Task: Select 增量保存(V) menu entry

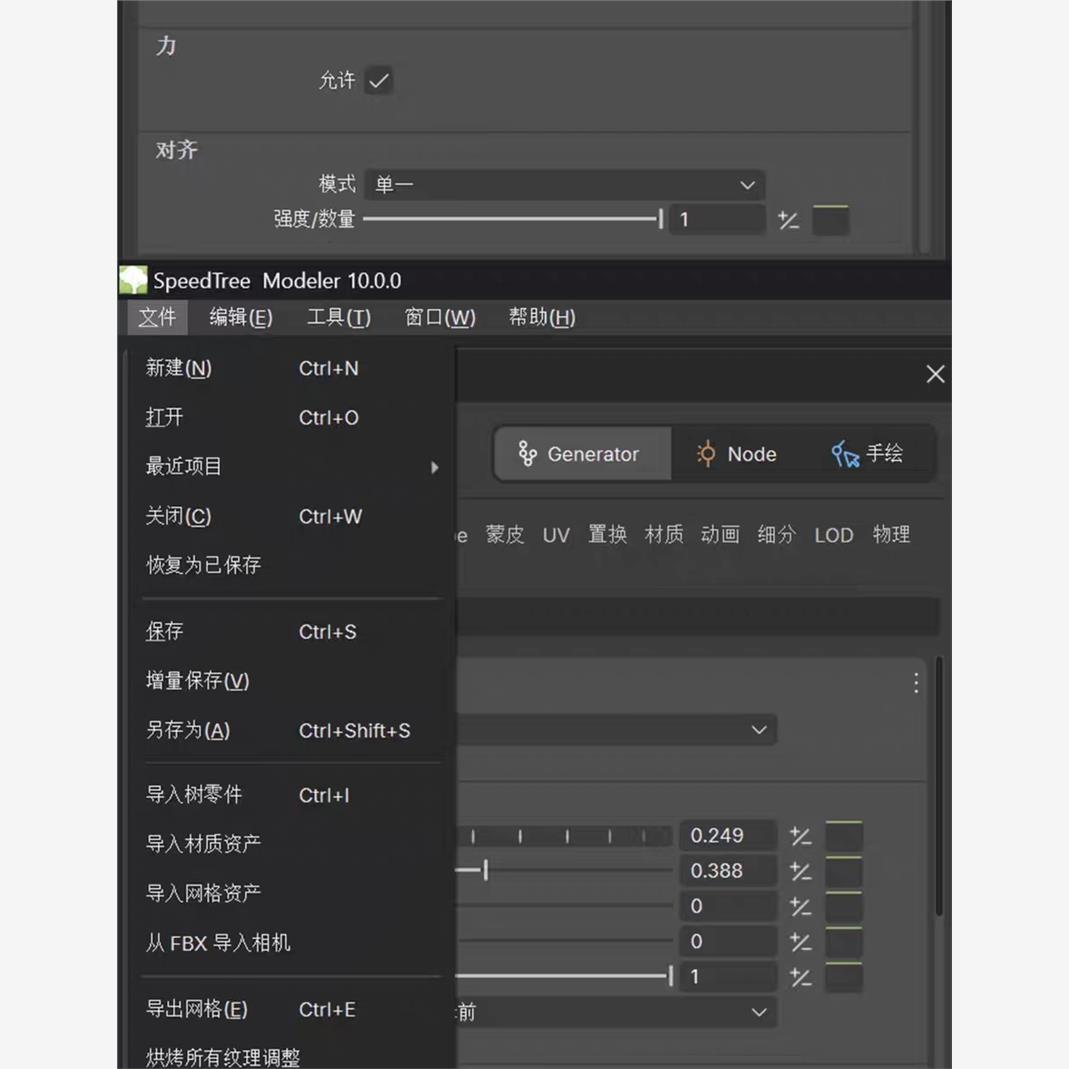Action: (x=292, y=680)
